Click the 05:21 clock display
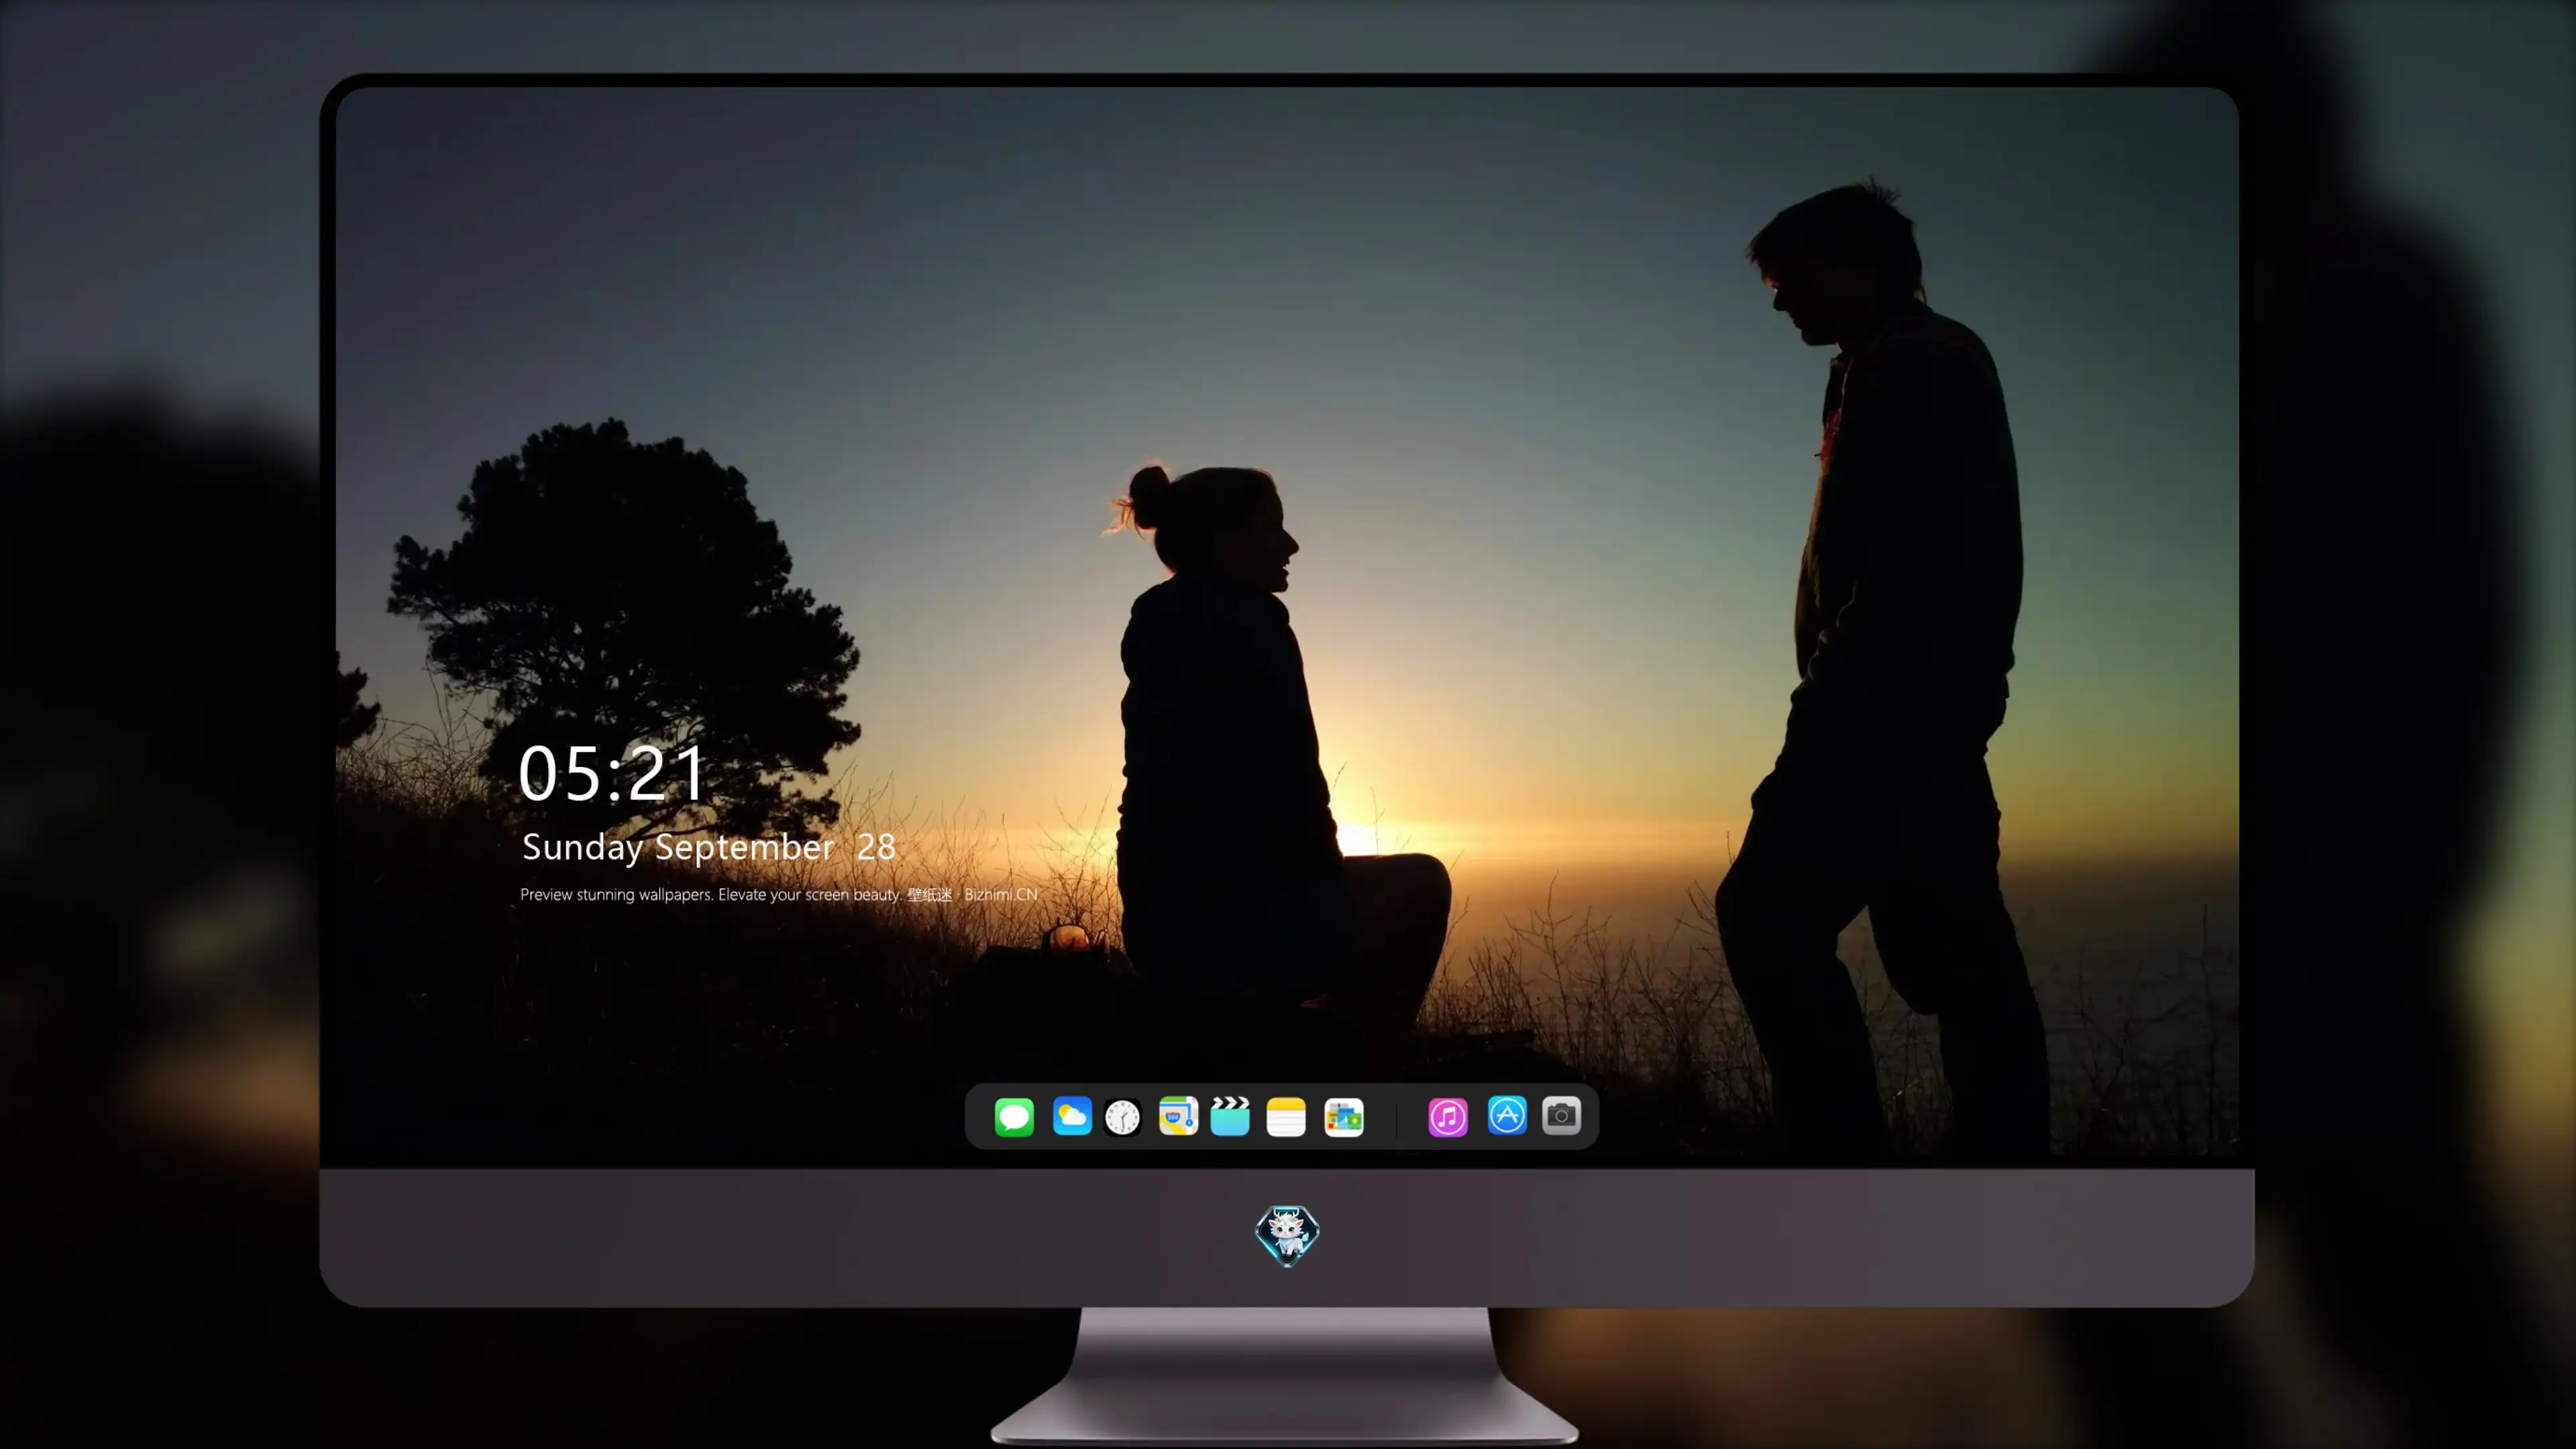This screenshot has width=2576, height=1449. tap(612, 773)
